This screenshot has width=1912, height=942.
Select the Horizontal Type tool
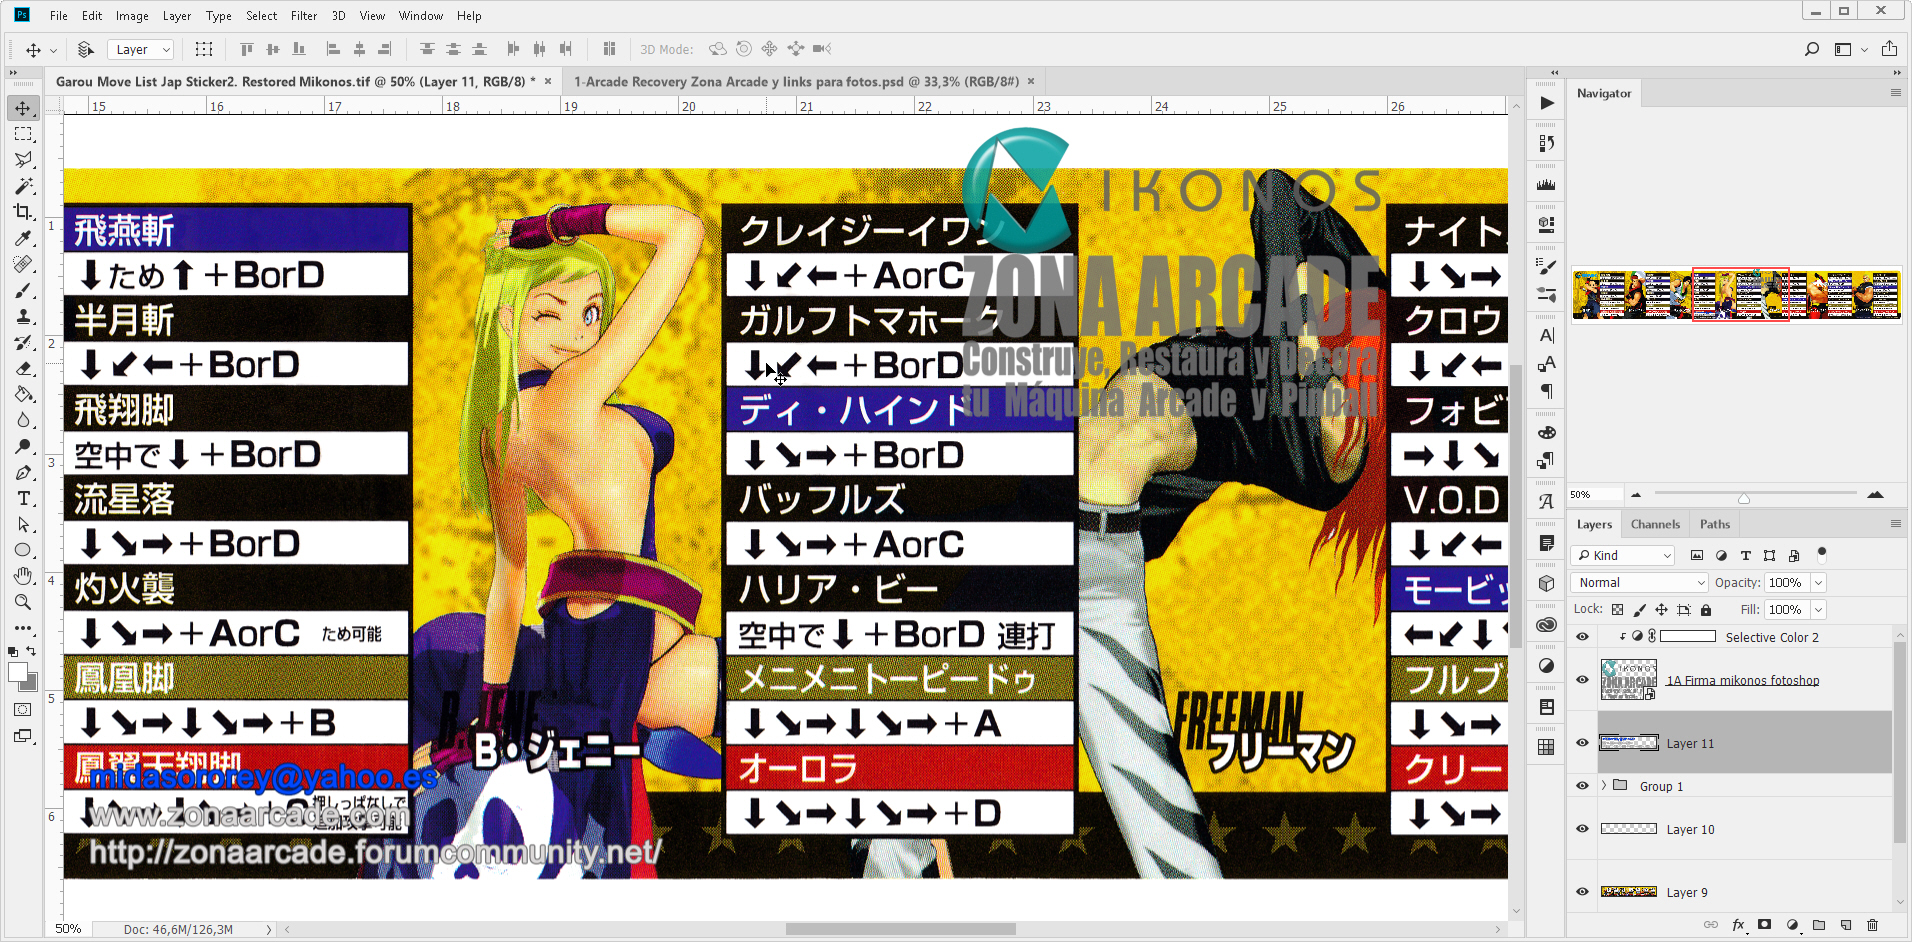pyautogui.click(x=24, y=497)
